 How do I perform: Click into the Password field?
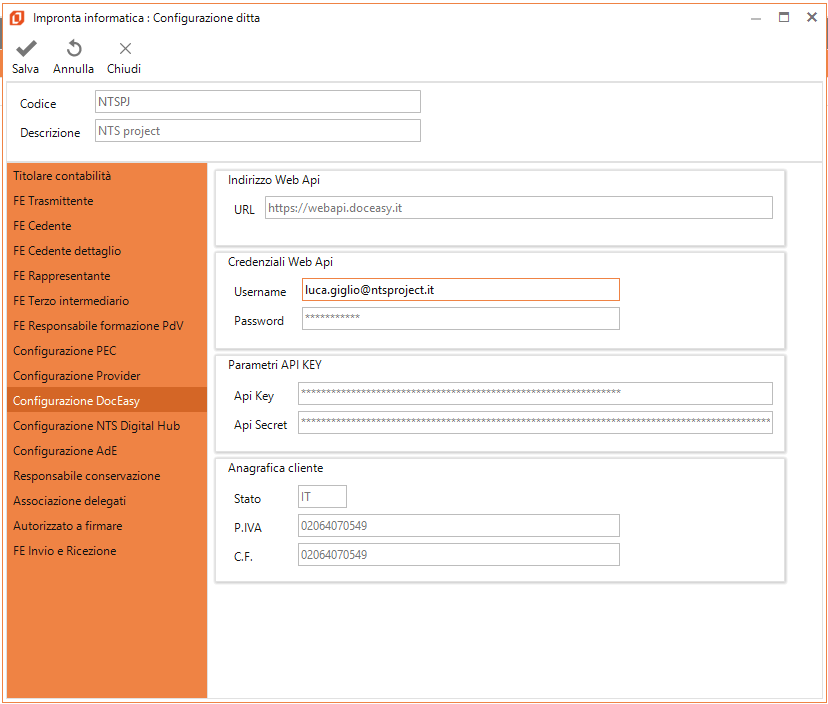[x=460, y=319]
